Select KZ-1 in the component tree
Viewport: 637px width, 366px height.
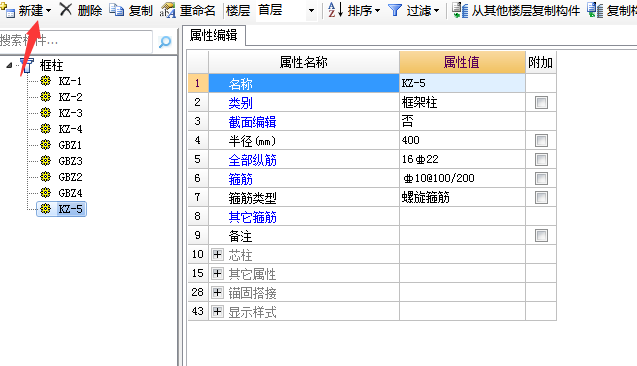(x=70, y=81)
